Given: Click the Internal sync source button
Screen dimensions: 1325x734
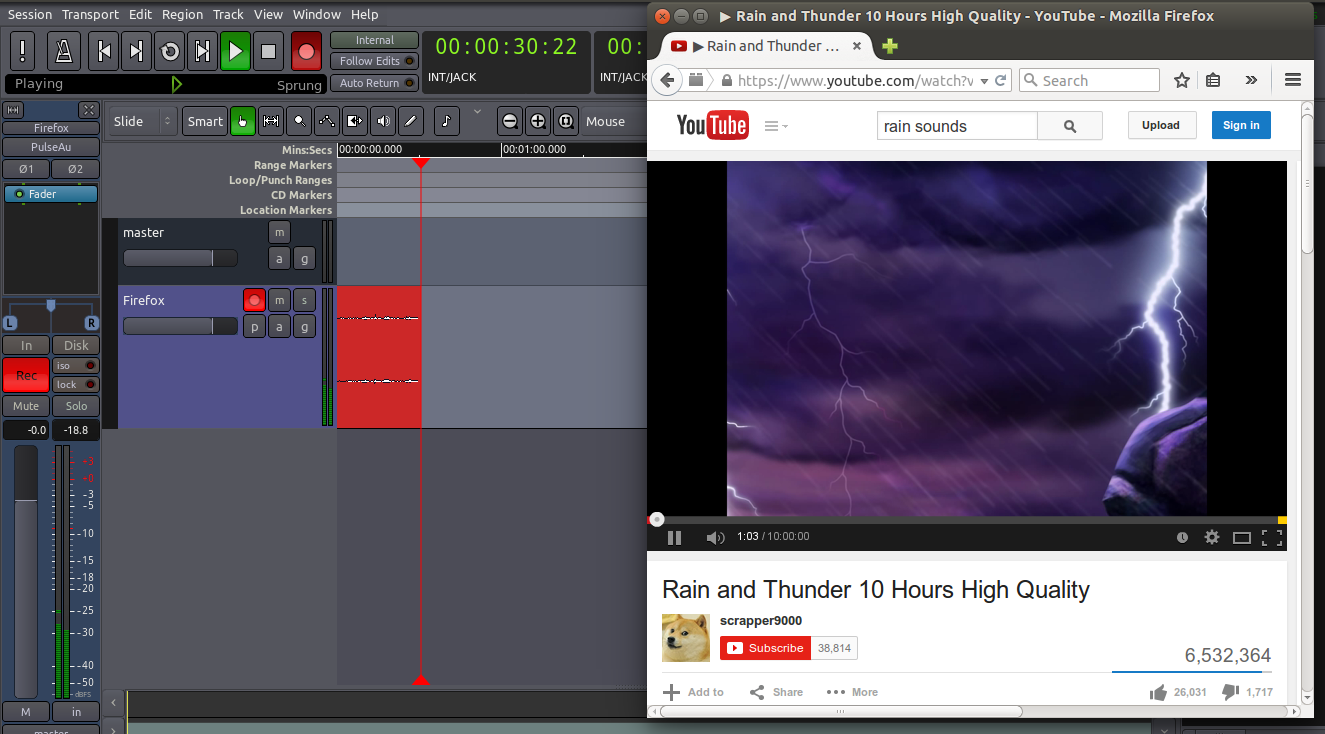Looking at the screenshot, I should coord(375,40).
